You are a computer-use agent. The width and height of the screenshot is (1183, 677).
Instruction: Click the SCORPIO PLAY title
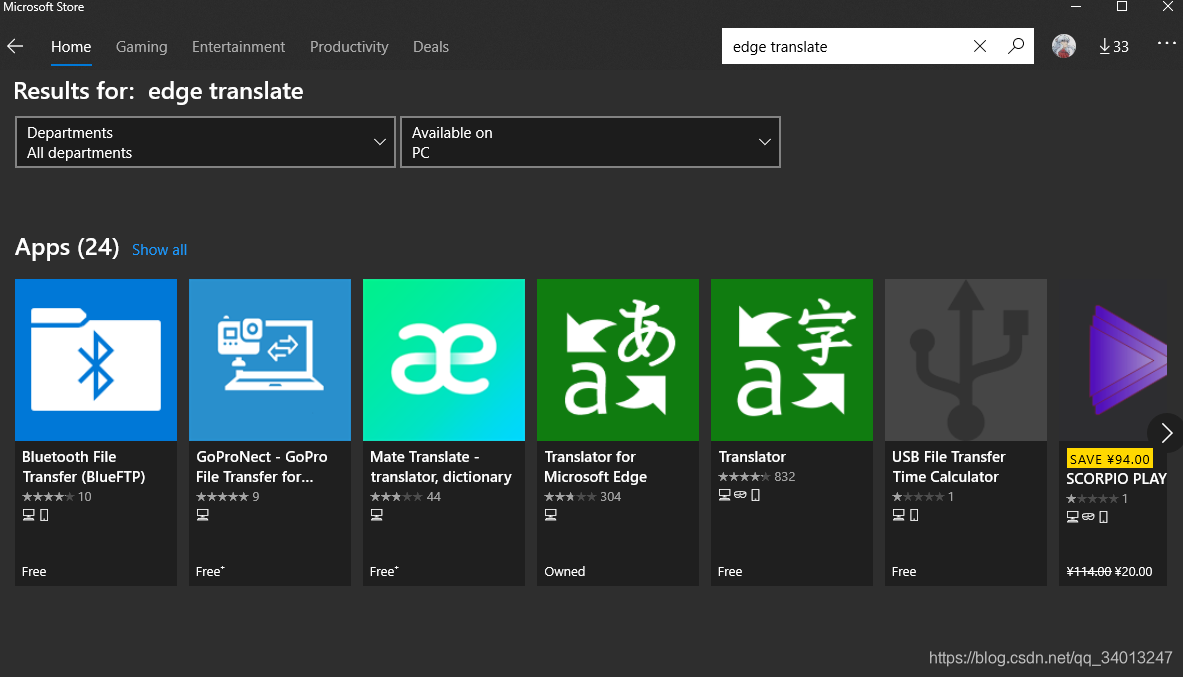point(1116,479)
